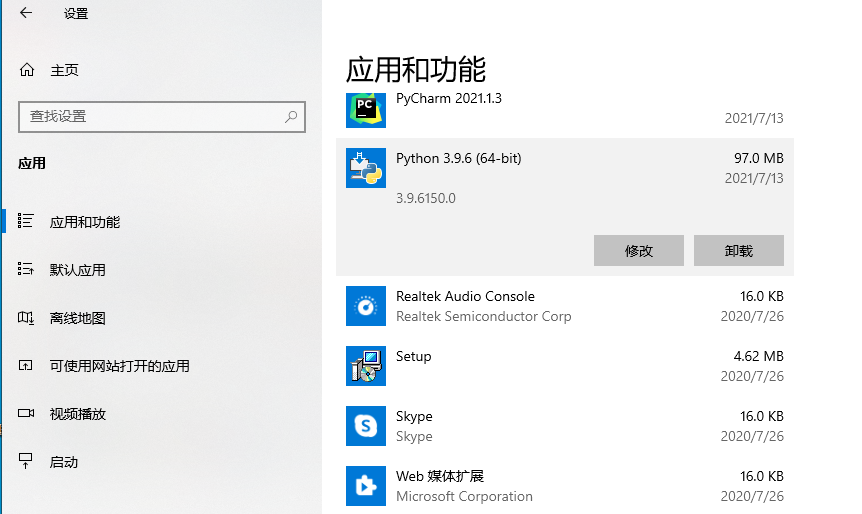Open 可使用网站打开的应用 page
Viewport: 862px width, 514px height.
click(119, 366)
